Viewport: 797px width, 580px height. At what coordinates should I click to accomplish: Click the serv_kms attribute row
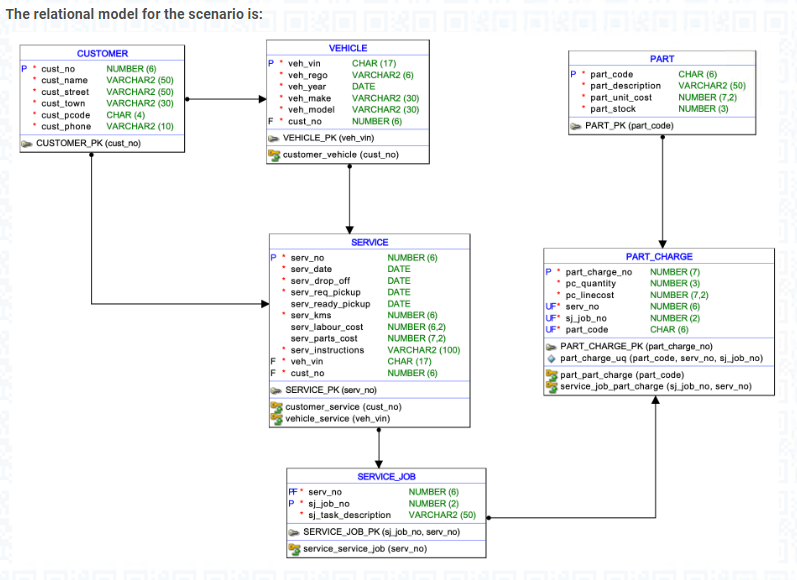click(x=370, y=315)
